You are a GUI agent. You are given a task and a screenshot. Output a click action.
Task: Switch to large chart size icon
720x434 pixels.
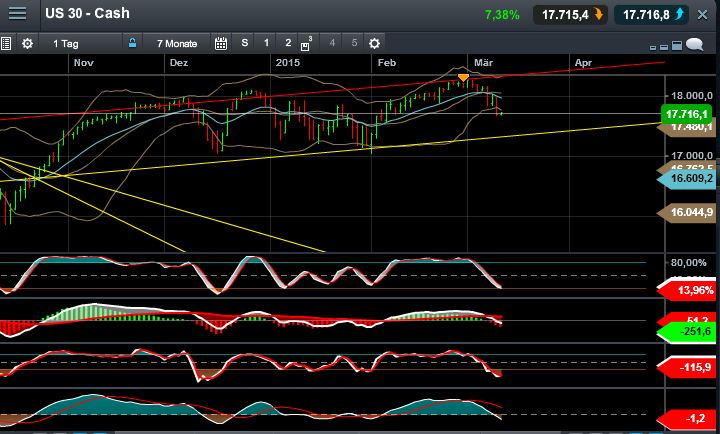[677, 45]
